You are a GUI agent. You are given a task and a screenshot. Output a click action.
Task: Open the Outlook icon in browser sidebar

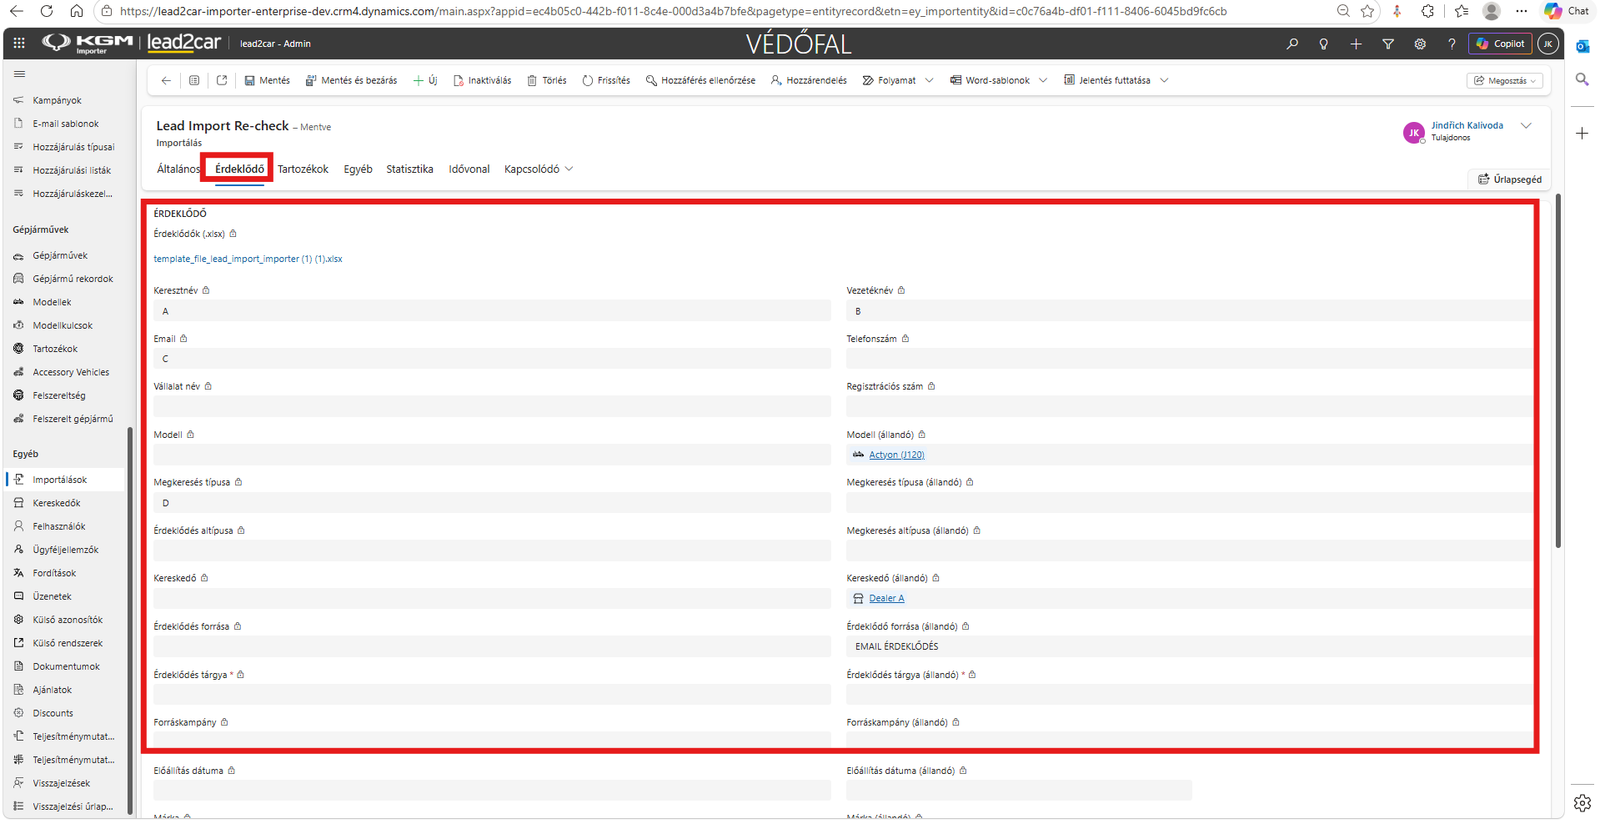point(1582,46)
